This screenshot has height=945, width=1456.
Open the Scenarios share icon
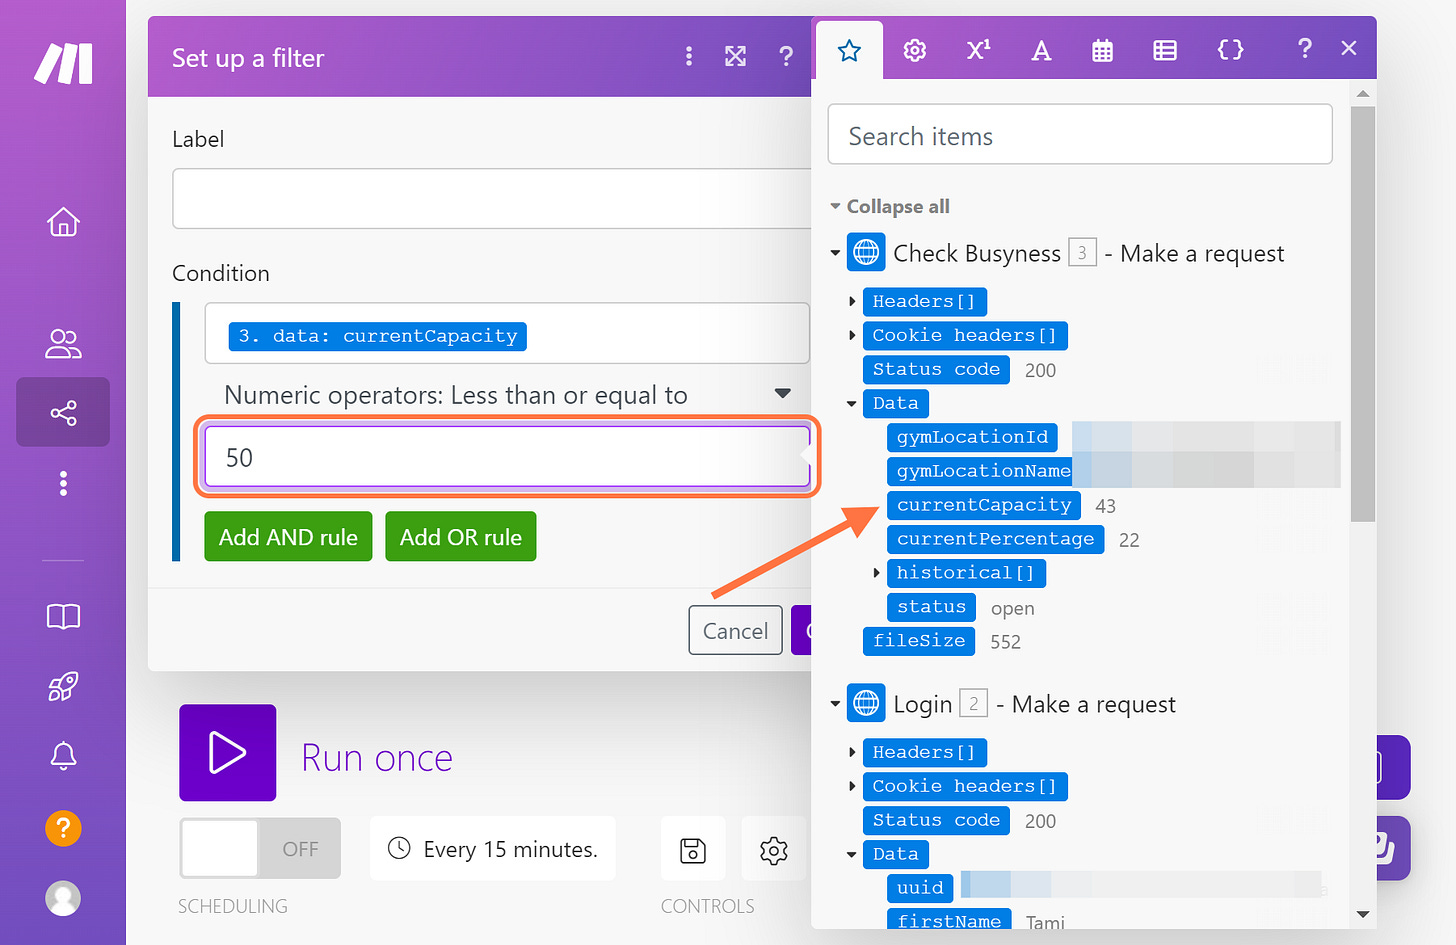[x=63, y=412]
